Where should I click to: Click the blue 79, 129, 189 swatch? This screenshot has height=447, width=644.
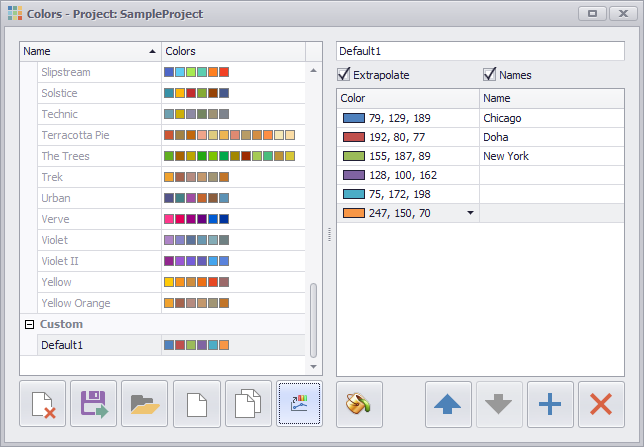point(353,118)
